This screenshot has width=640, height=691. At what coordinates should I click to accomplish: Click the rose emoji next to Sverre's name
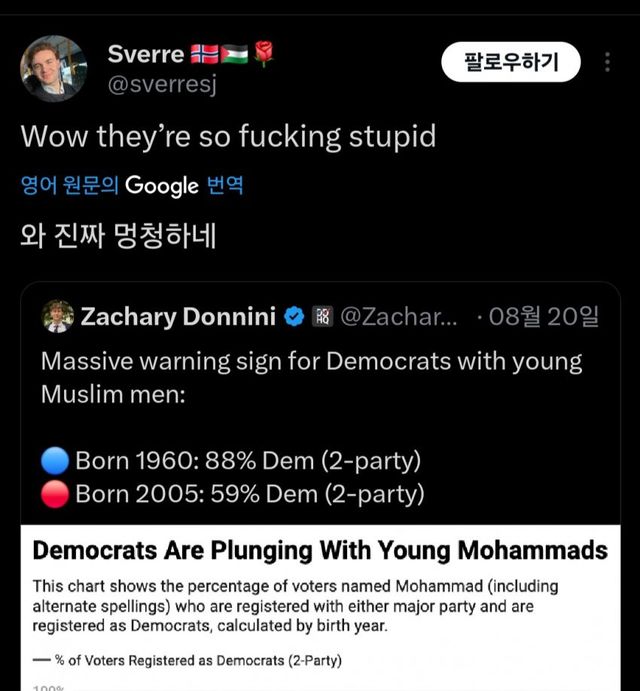(263, 54)
